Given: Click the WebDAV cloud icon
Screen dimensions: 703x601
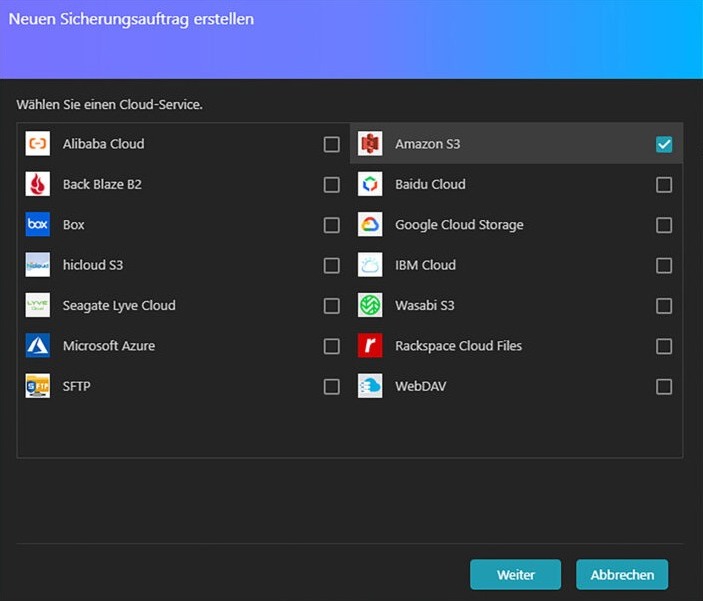Looking at the screenshot, I should tap(370, 386).
